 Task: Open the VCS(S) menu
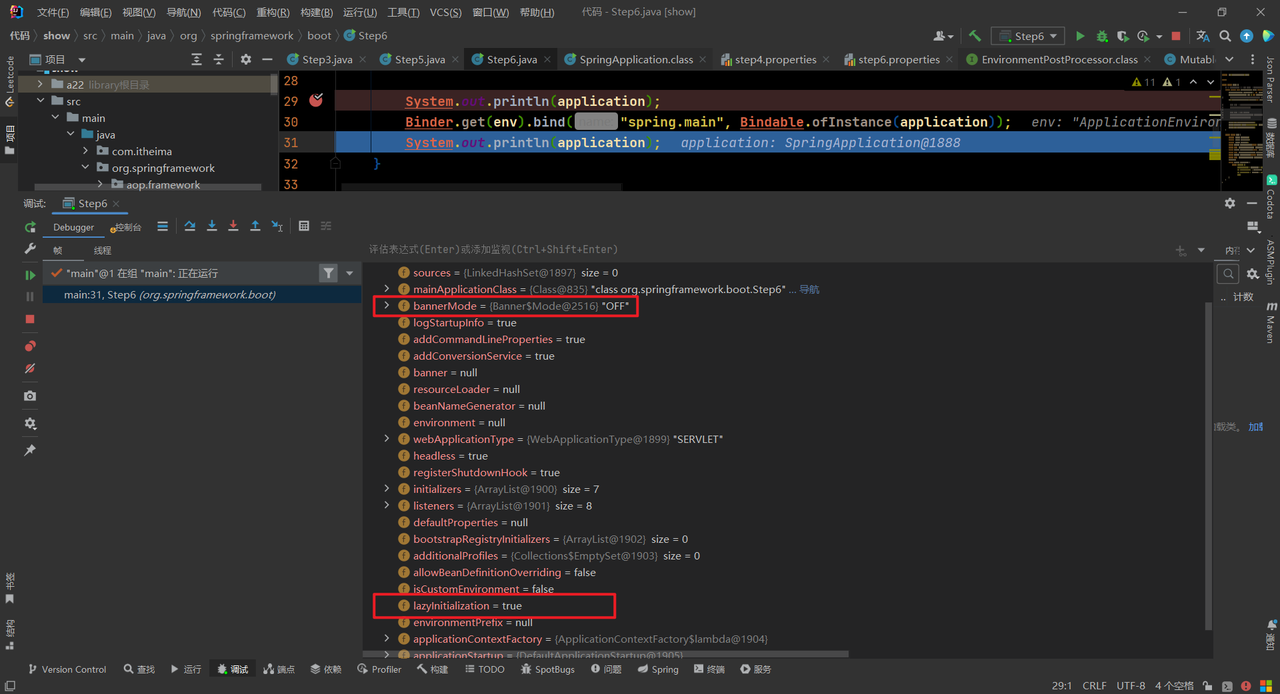445,12
